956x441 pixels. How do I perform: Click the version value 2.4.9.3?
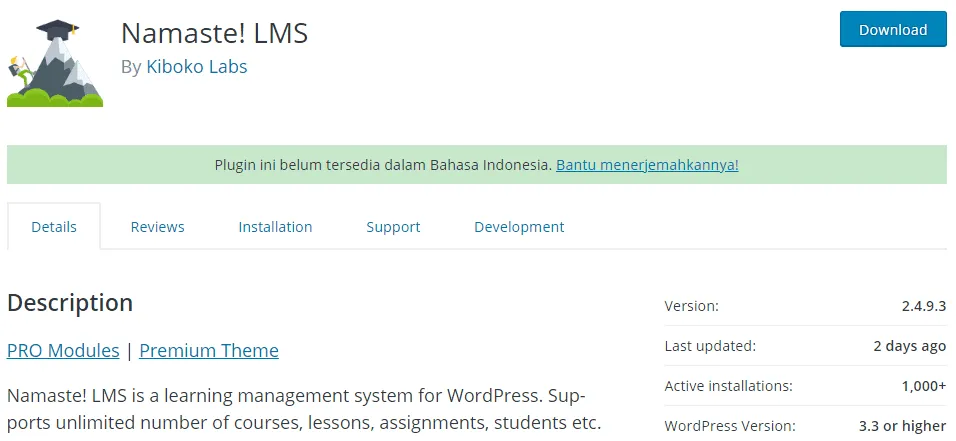click(x=924, y=306)
